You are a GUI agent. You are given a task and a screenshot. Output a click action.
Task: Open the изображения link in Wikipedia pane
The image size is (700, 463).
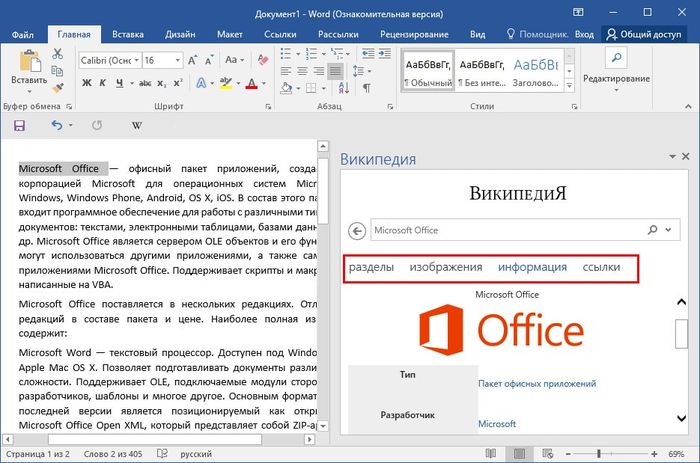click(x=445, y=267)
